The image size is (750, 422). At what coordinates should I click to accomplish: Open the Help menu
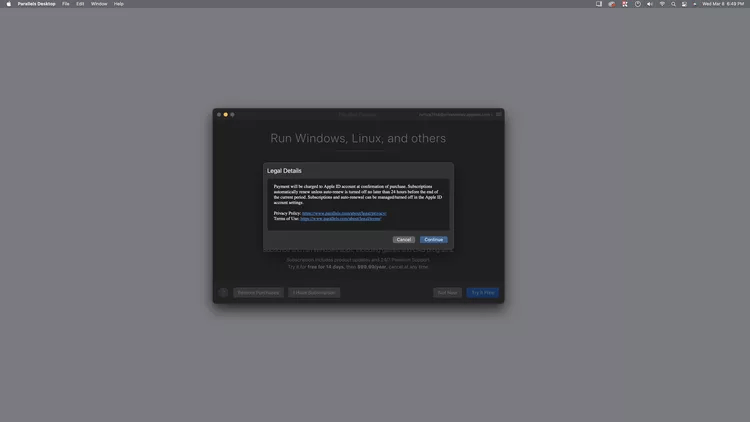pos(119,4)
